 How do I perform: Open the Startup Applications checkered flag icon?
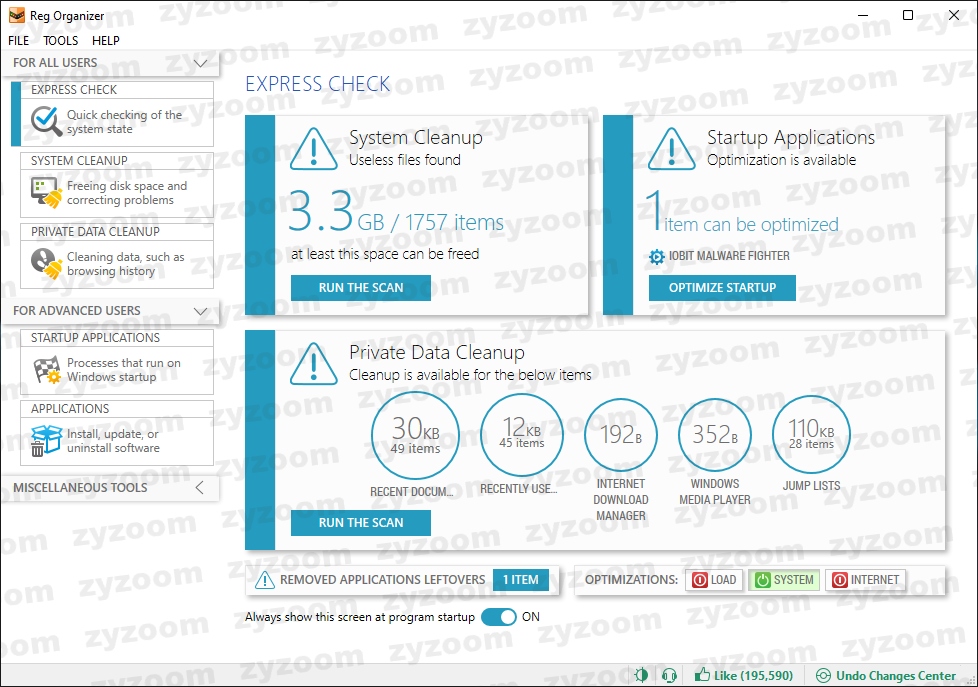click(x=46, y=369)
